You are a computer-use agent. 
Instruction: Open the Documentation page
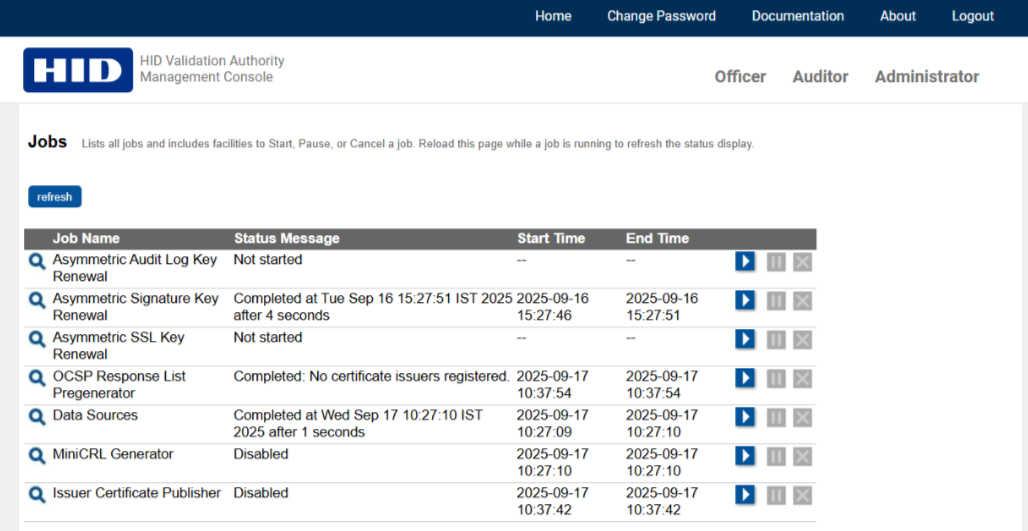(797, 16)
